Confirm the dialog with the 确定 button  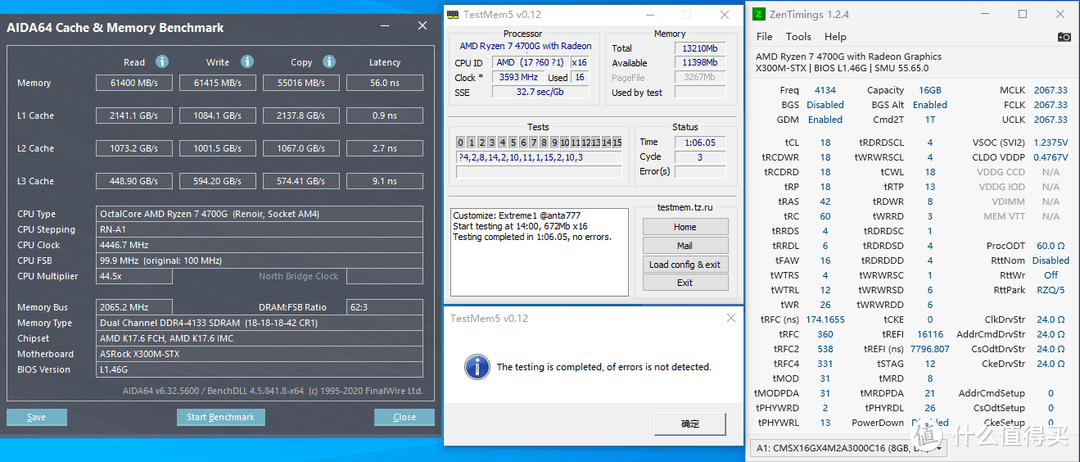click(689, 423)
